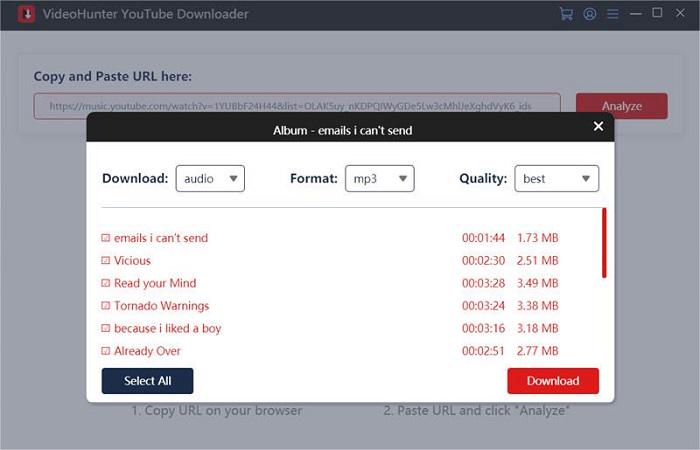Click the URL input field
The height and width of the screenshot is (450, 700).
297,106
